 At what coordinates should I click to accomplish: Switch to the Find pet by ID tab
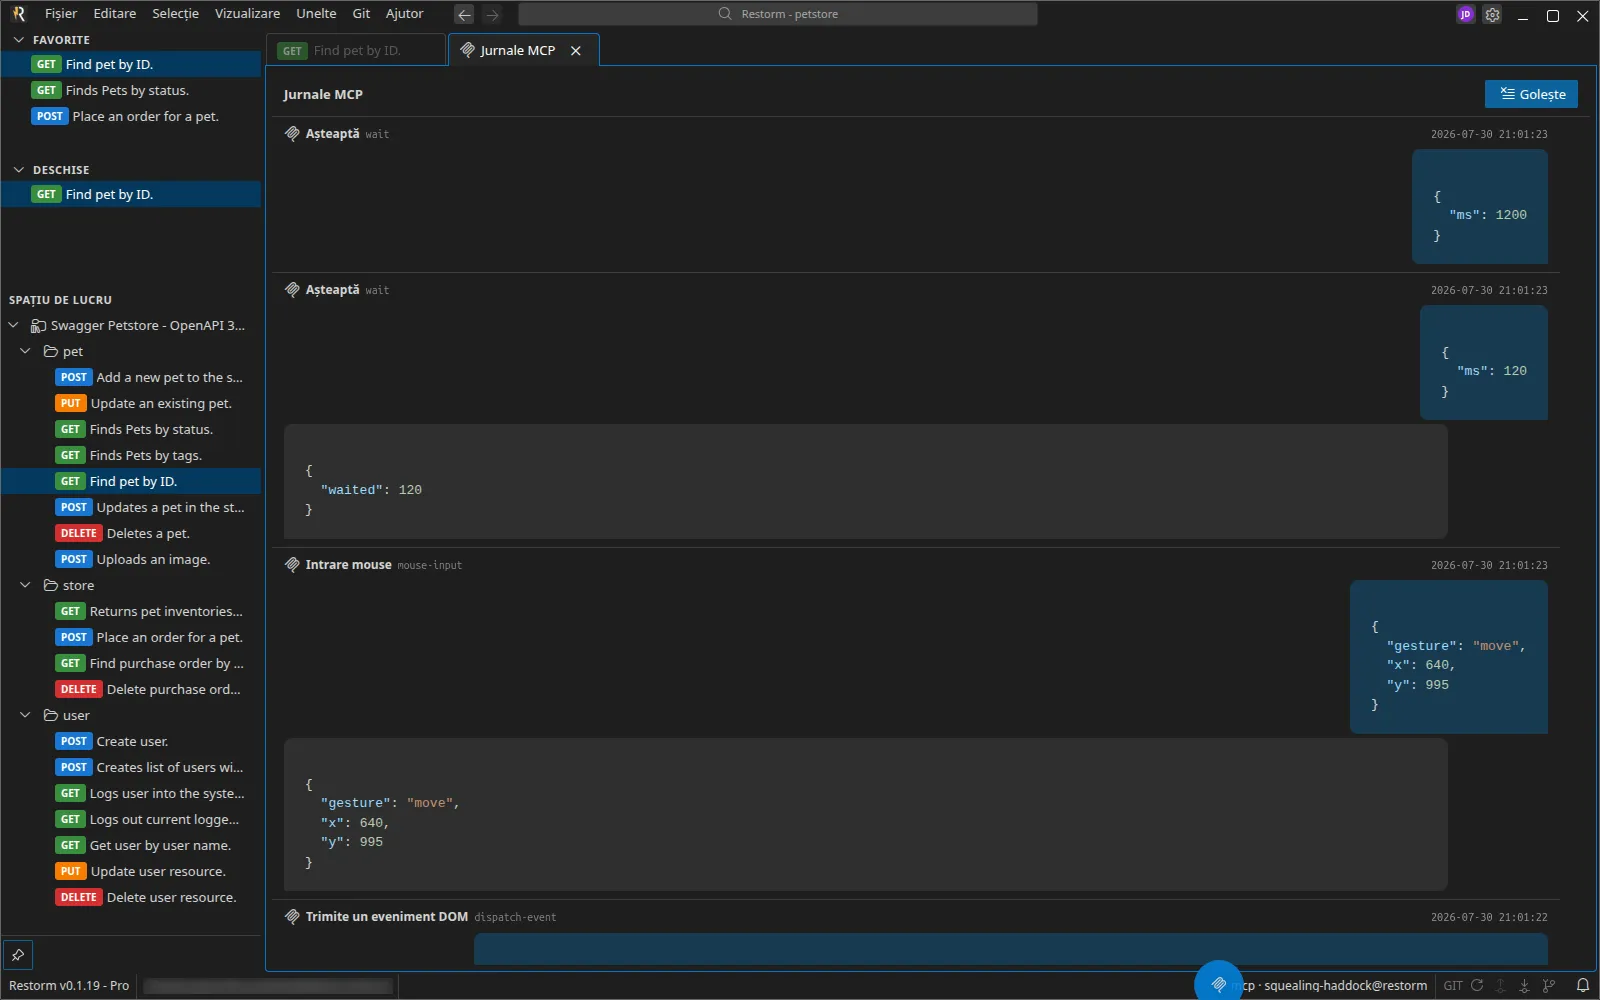tap(356, 50)
